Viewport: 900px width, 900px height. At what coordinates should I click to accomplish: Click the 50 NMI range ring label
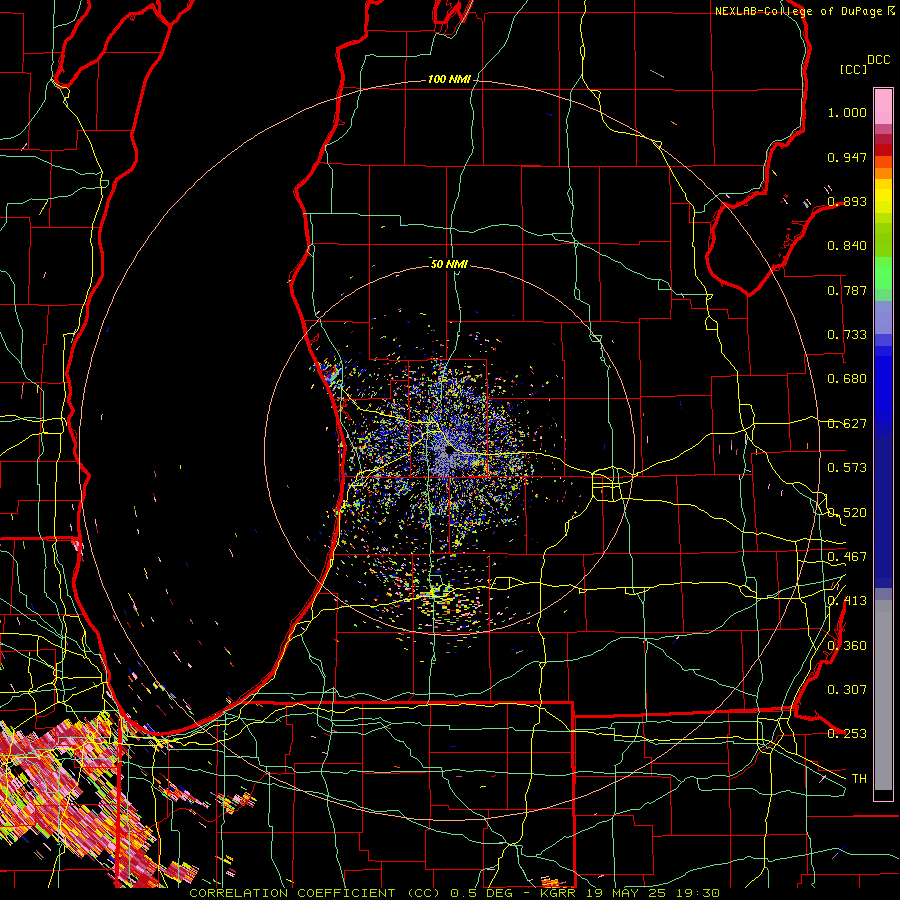(449, 264)
